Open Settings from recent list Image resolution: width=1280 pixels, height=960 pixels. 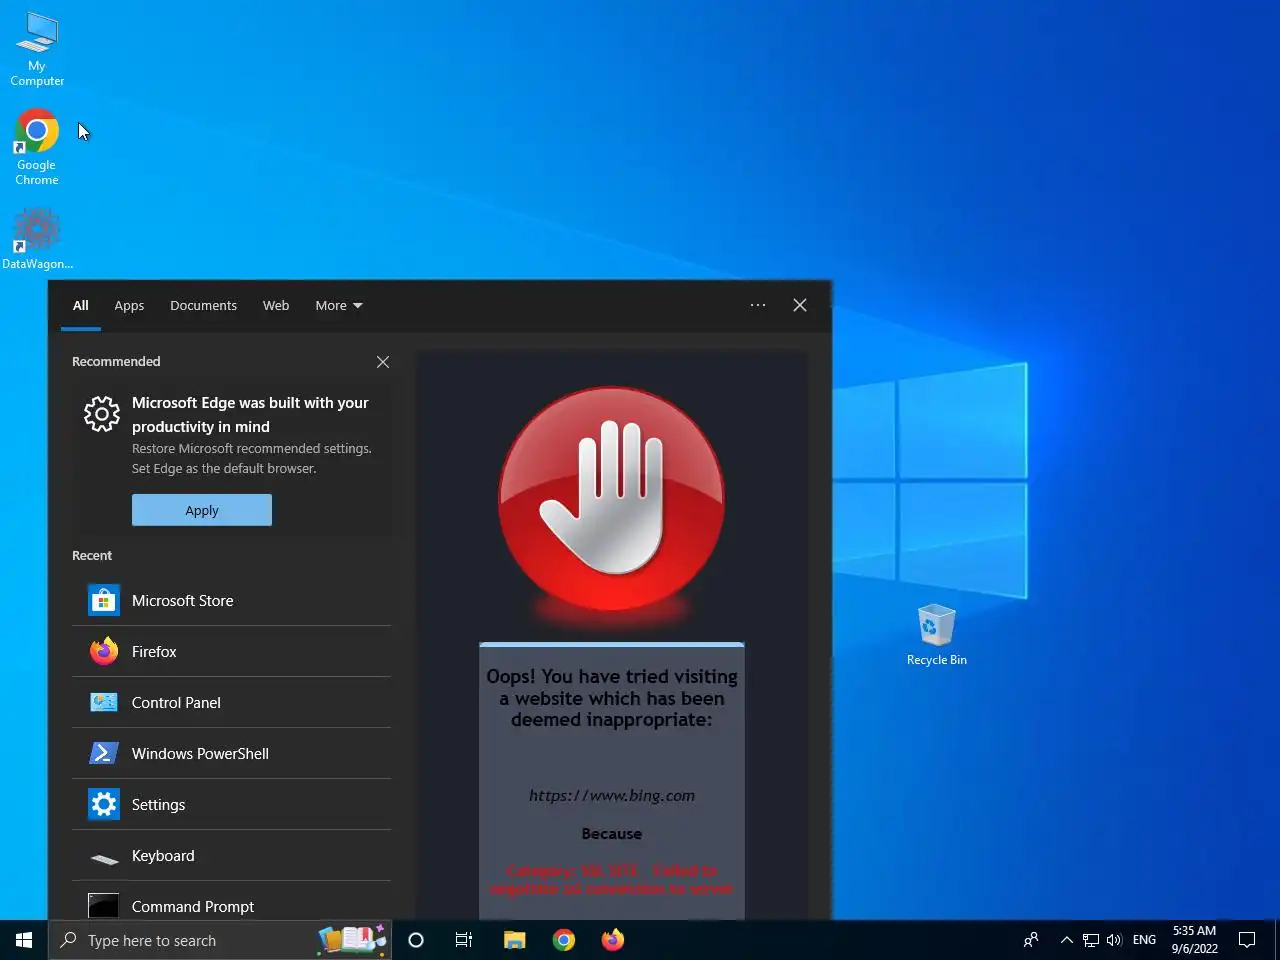[x=231, y=804]
